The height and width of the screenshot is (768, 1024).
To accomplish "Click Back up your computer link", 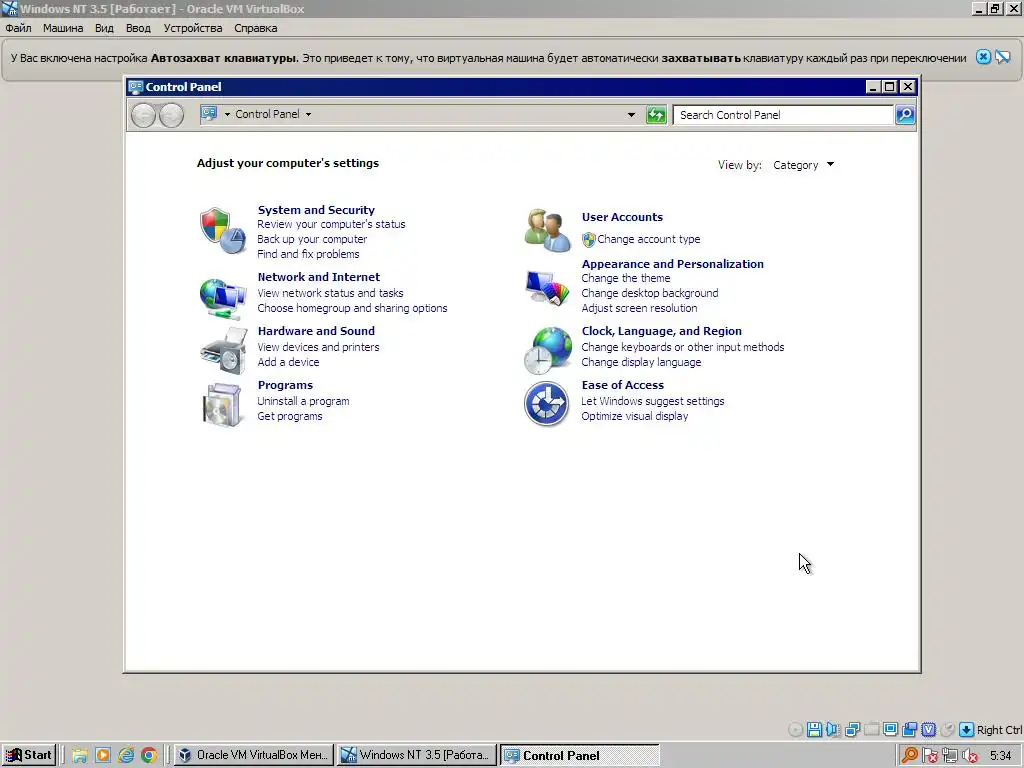I will [x=312, y=239].
